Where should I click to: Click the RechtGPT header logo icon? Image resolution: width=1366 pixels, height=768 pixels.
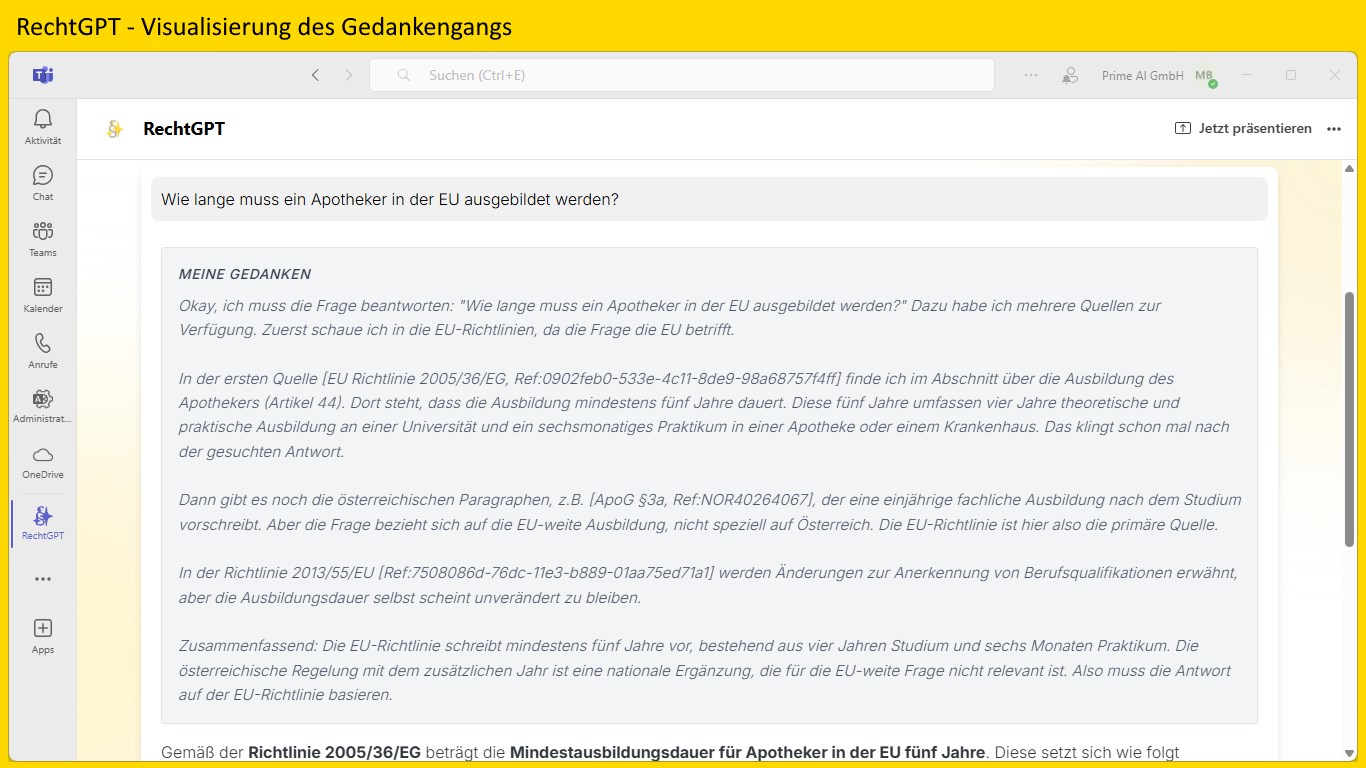(x=115, y=128)
